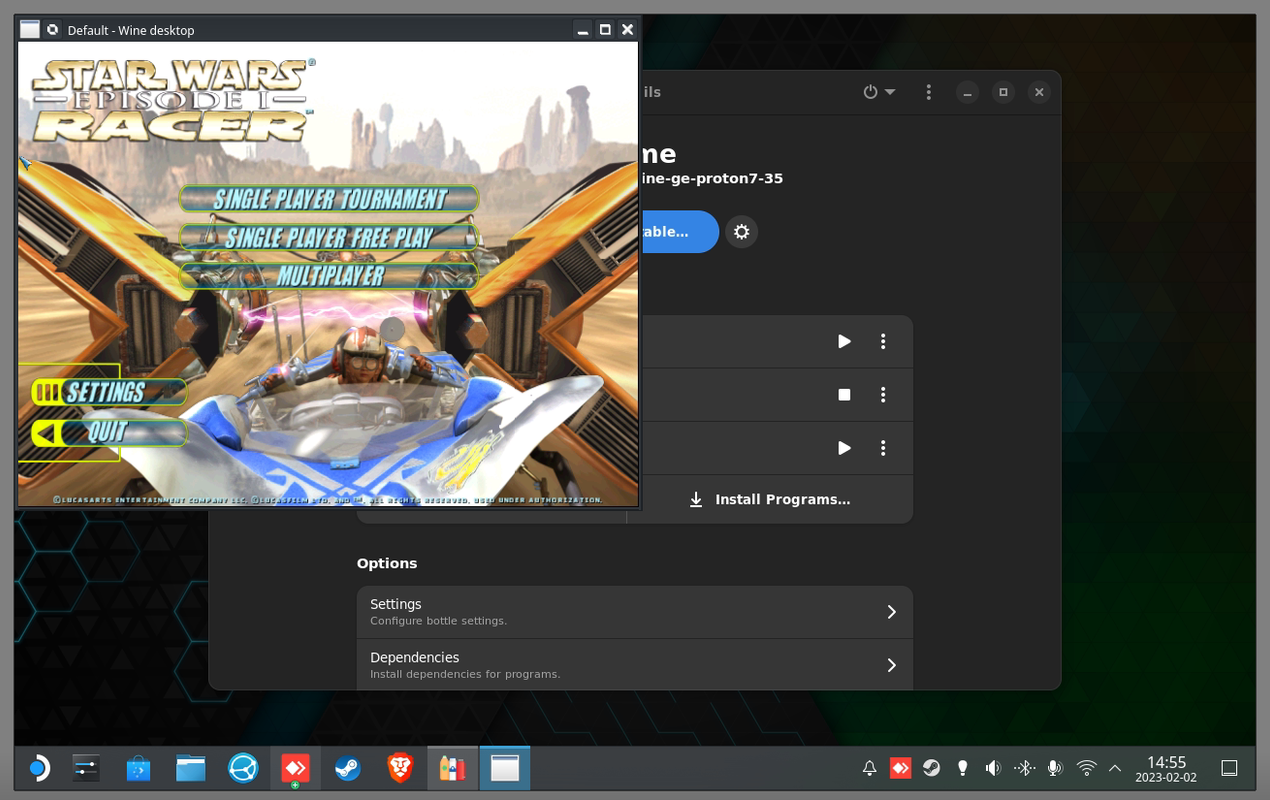Click the Wine desktop window menu icon

tap(30, 30)
